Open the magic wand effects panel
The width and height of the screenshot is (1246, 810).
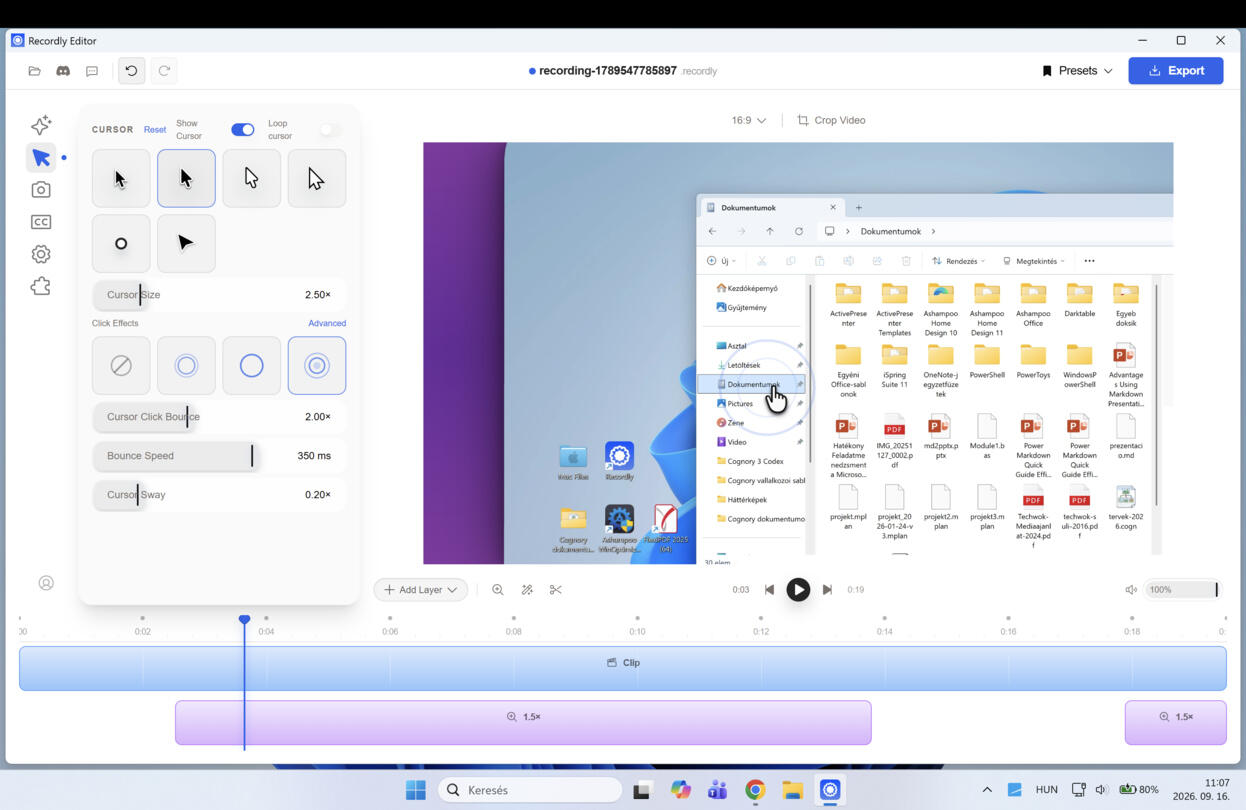click(x=41, y=125)
